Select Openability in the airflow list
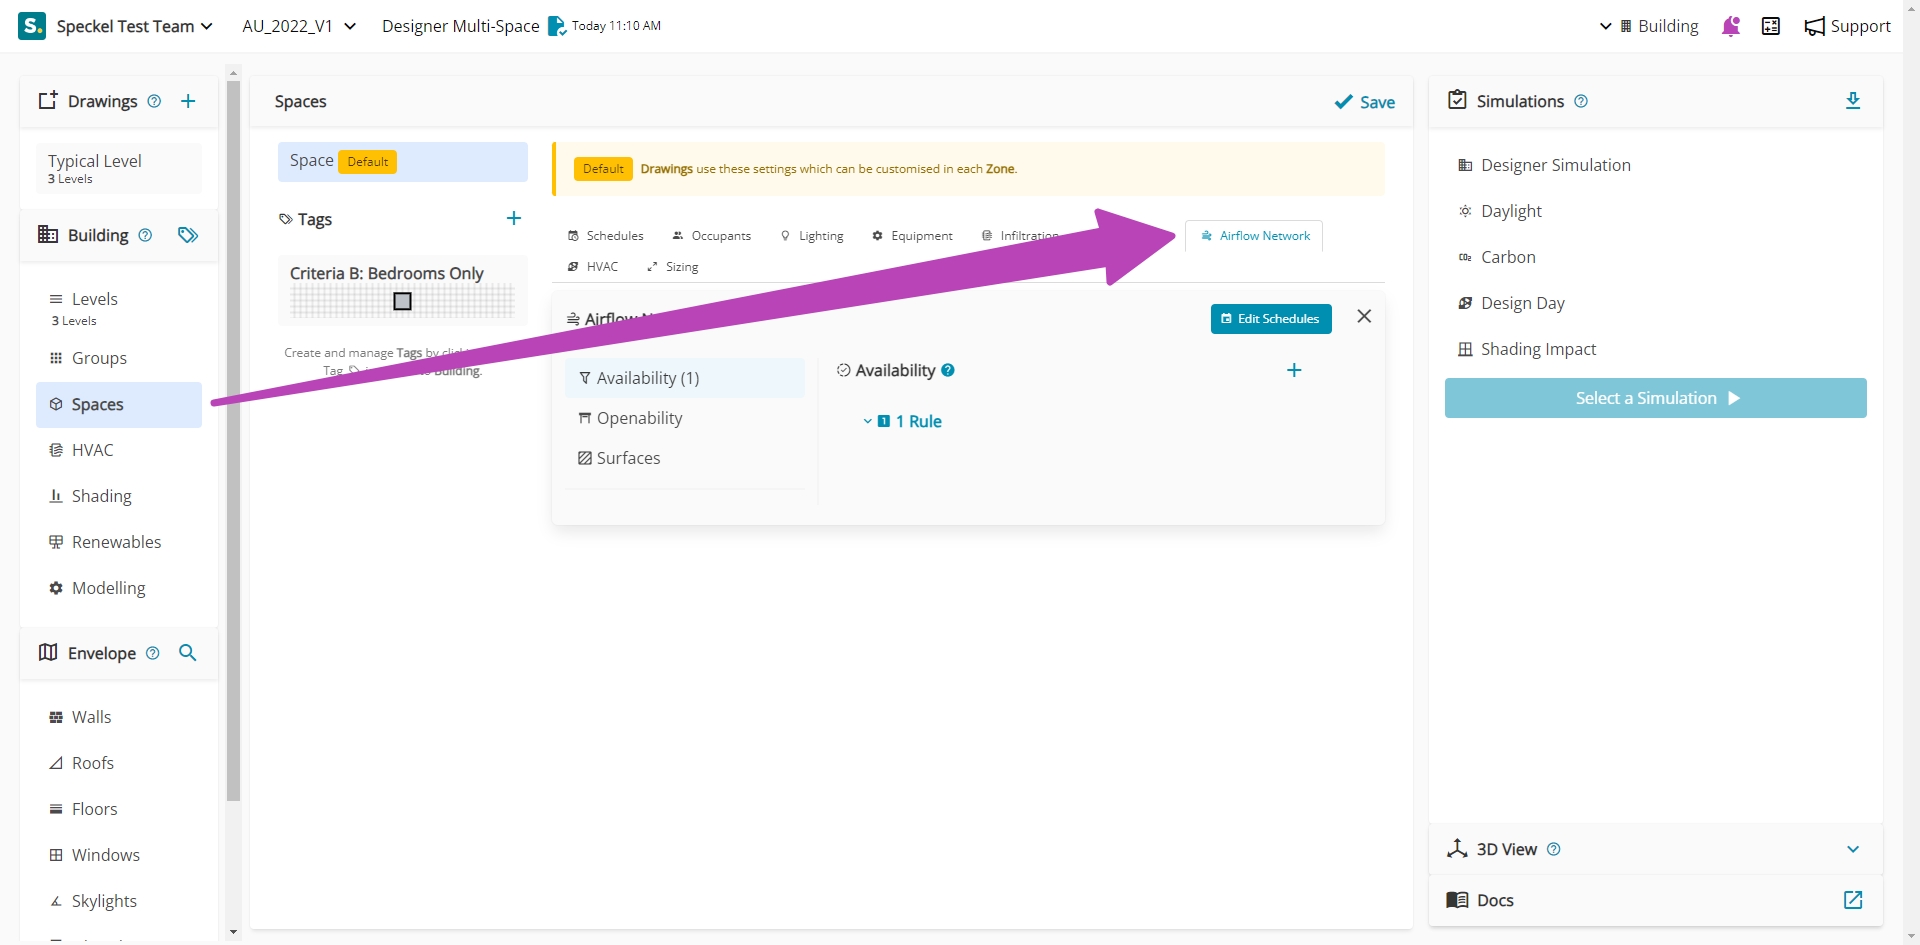 (639, 418)
